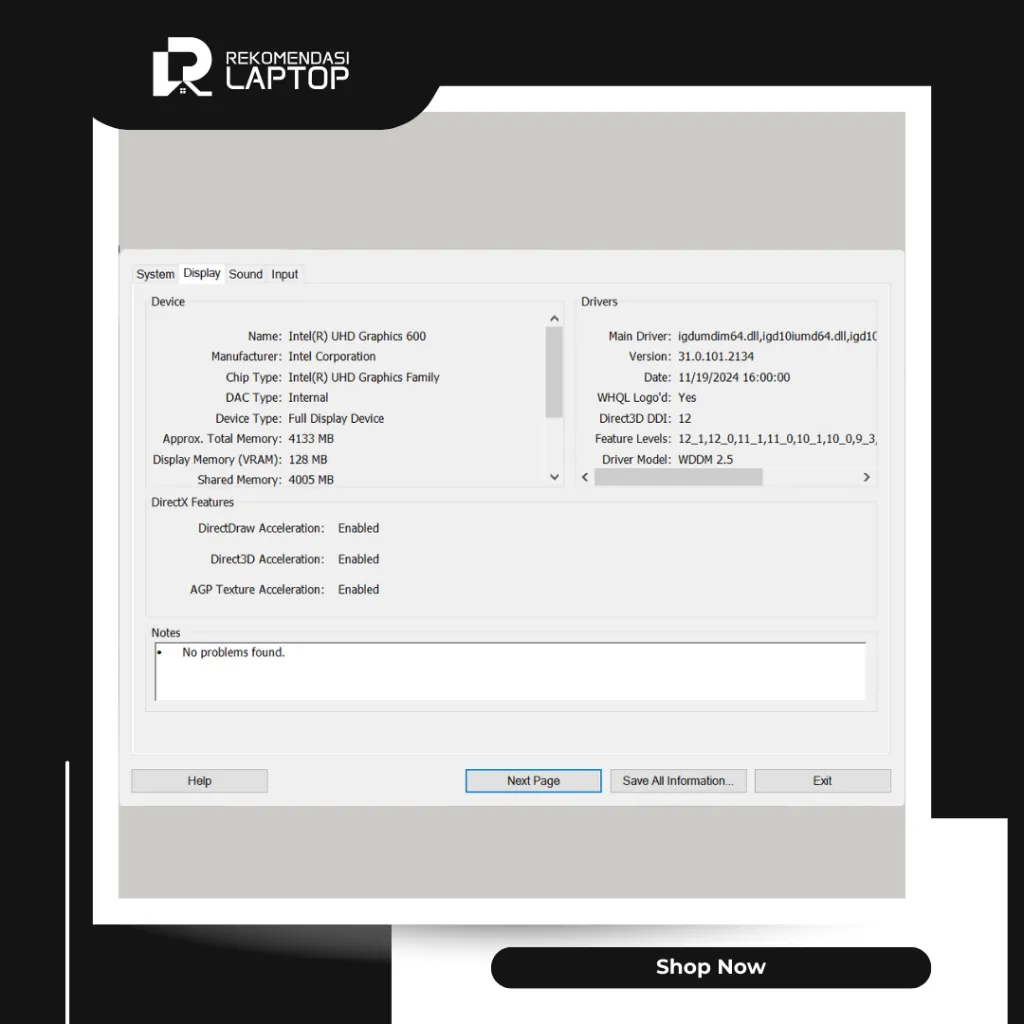The width and height of the screenshot is (1024, 1024).
Task: Switch to the System tab
Action: pos(155,273)
